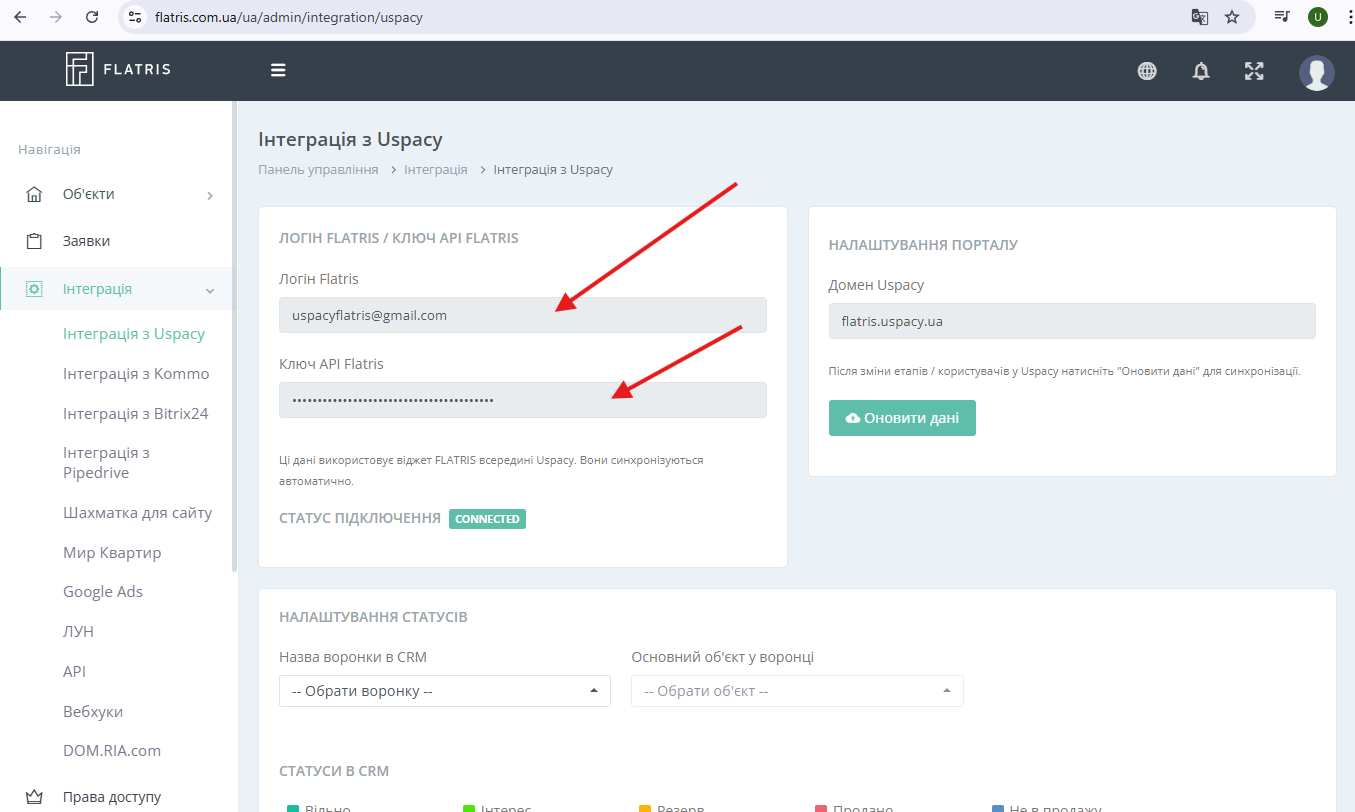
Task: Collapse the Інтеграція submenu chevron
Action: point(210,290)
